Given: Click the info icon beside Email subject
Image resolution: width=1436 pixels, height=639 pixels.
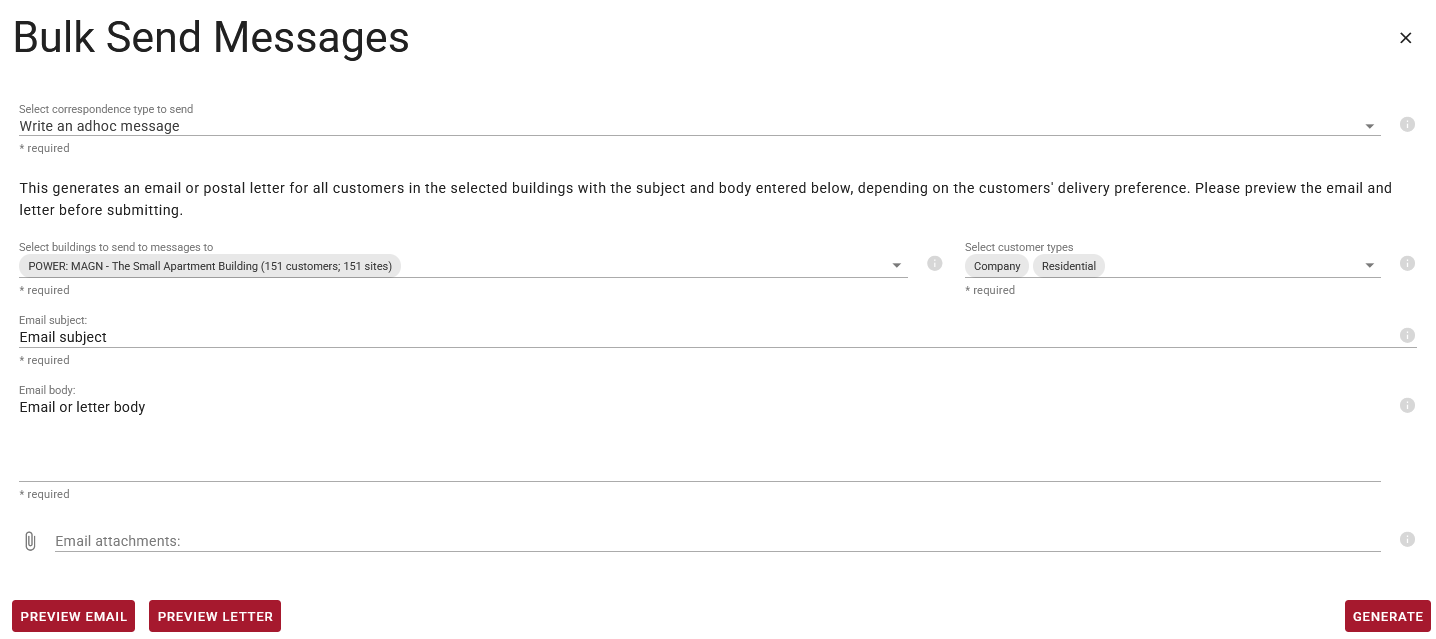Looking at the screenshot, I should [1407, 336].
